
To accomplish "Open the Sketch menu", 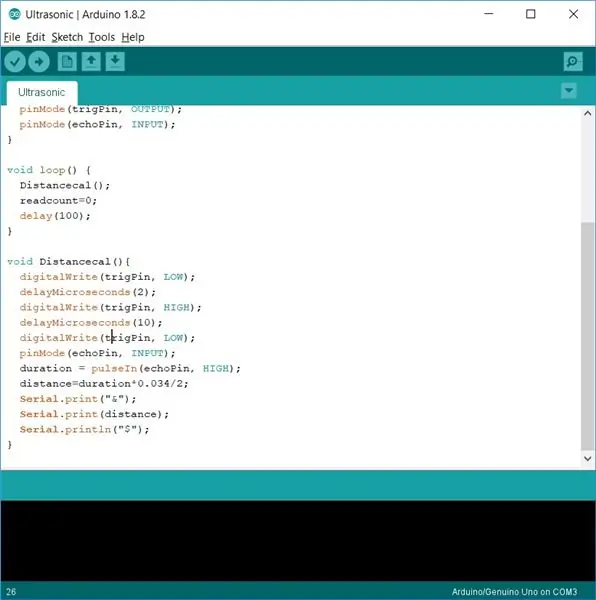I will coord(67,37).
